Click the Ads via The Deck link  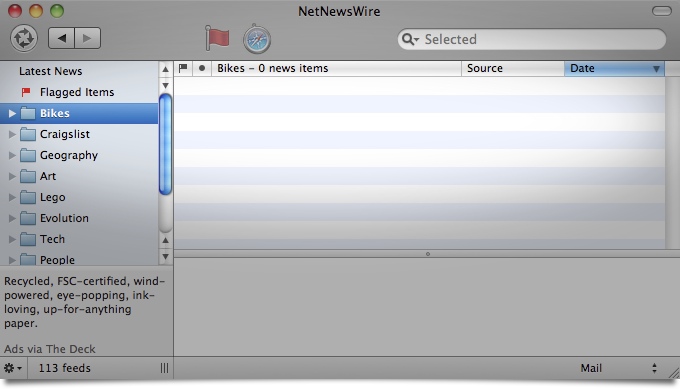[50, 349]
